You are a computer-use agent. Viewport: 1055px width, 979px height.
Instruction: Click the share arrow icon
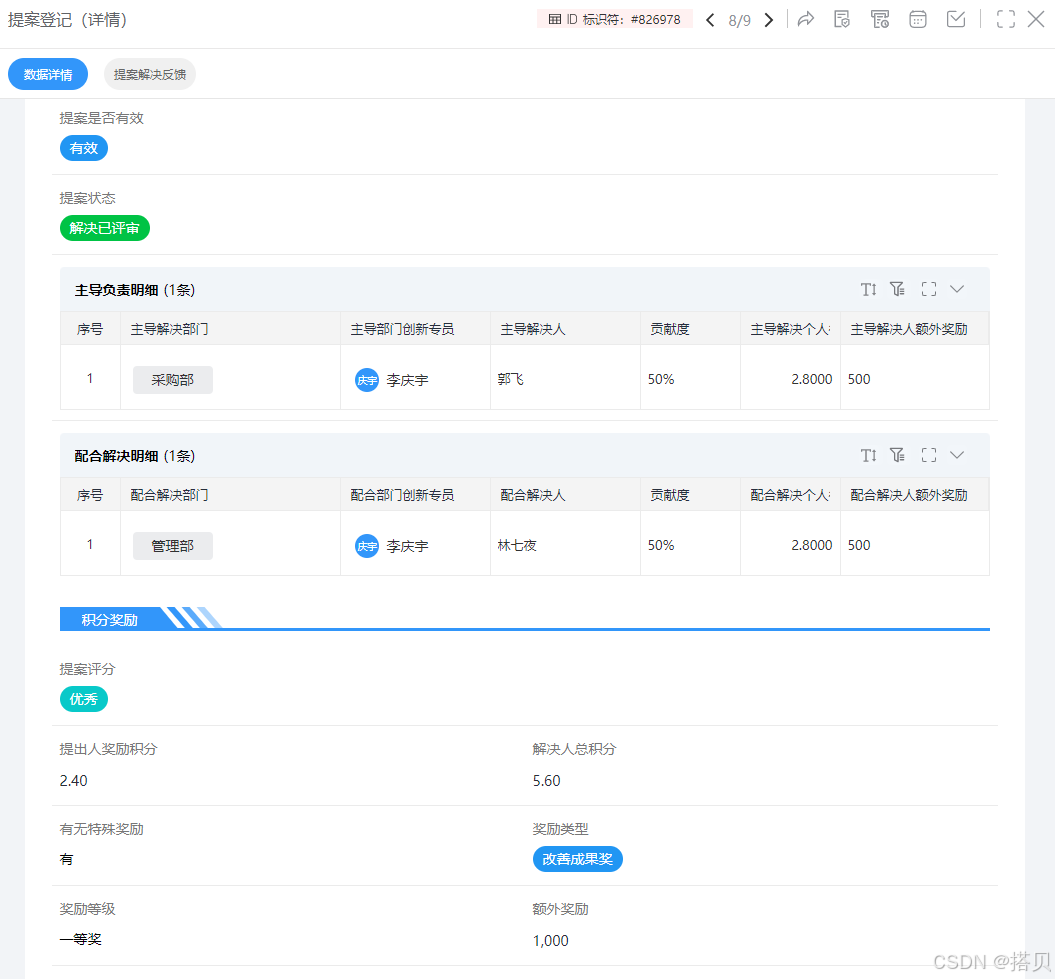click(806, 19)
